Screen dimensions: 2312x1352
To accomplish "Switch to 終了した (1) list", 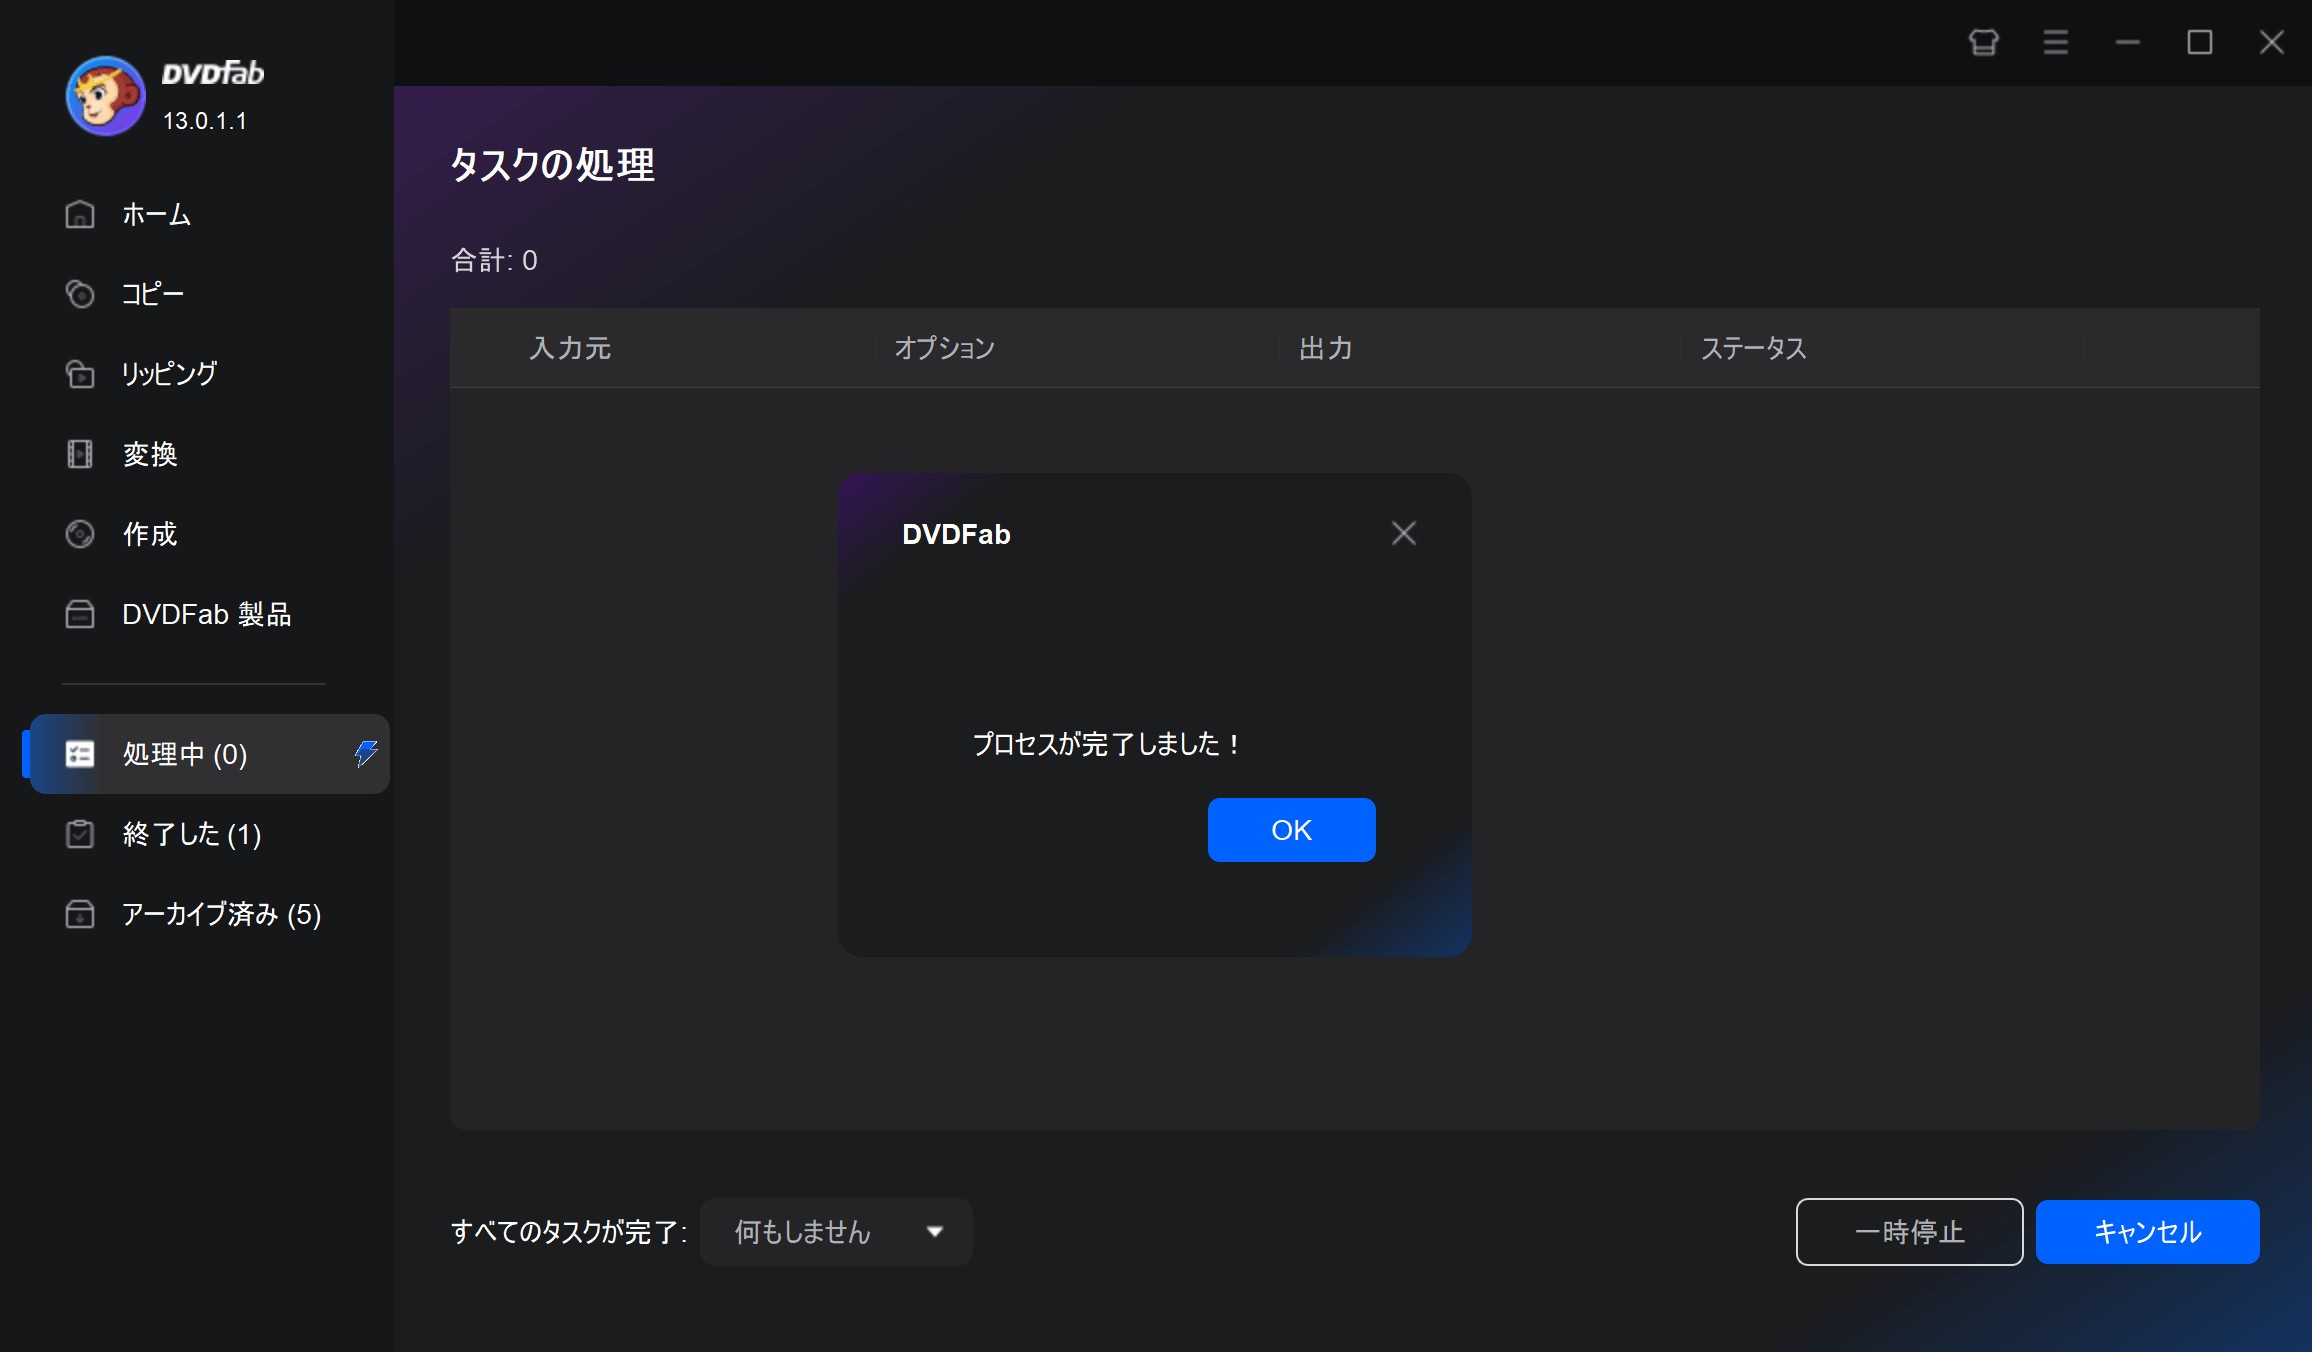I will (x=192, y=834).
